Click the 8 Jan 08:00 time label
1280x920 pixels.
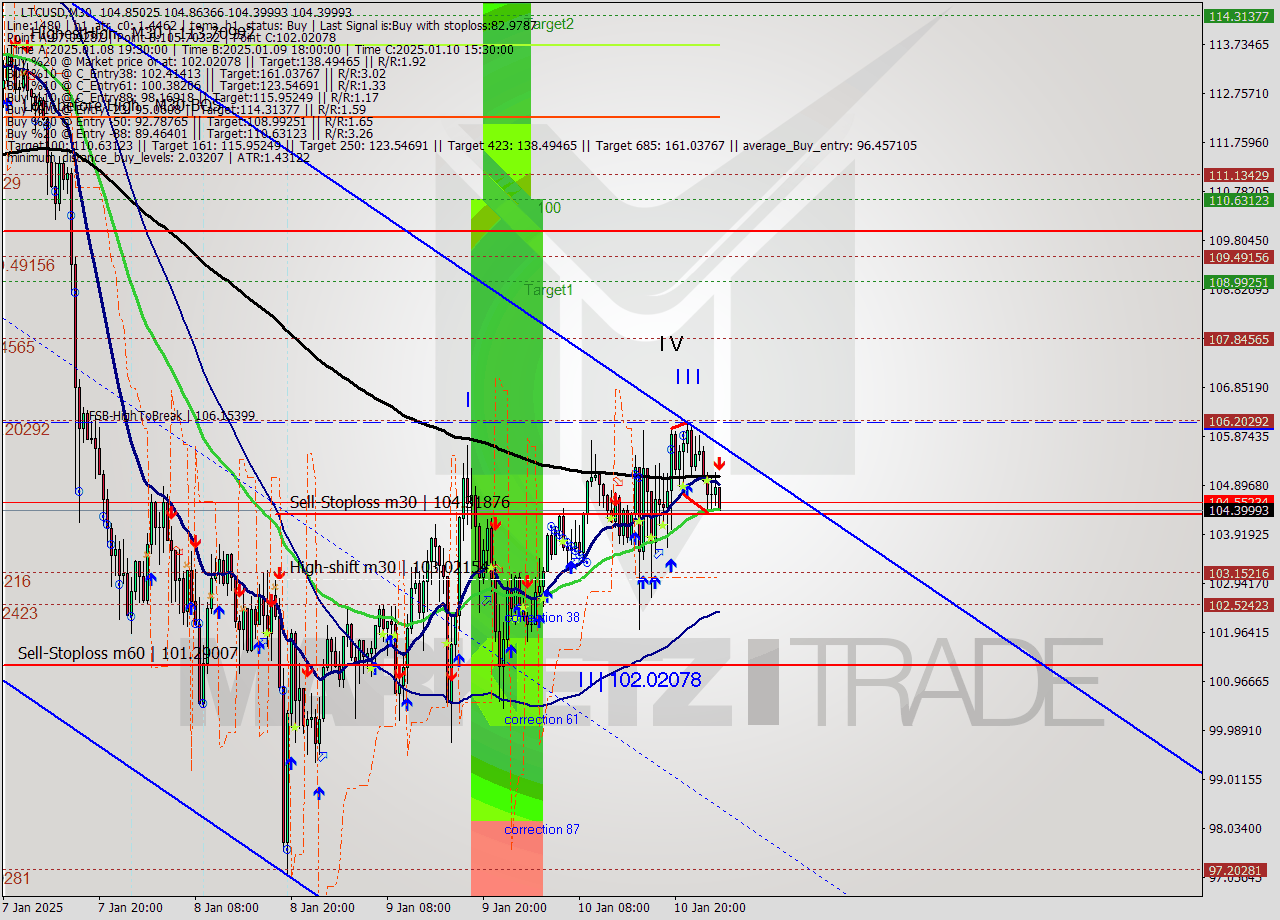click(227, 908)
